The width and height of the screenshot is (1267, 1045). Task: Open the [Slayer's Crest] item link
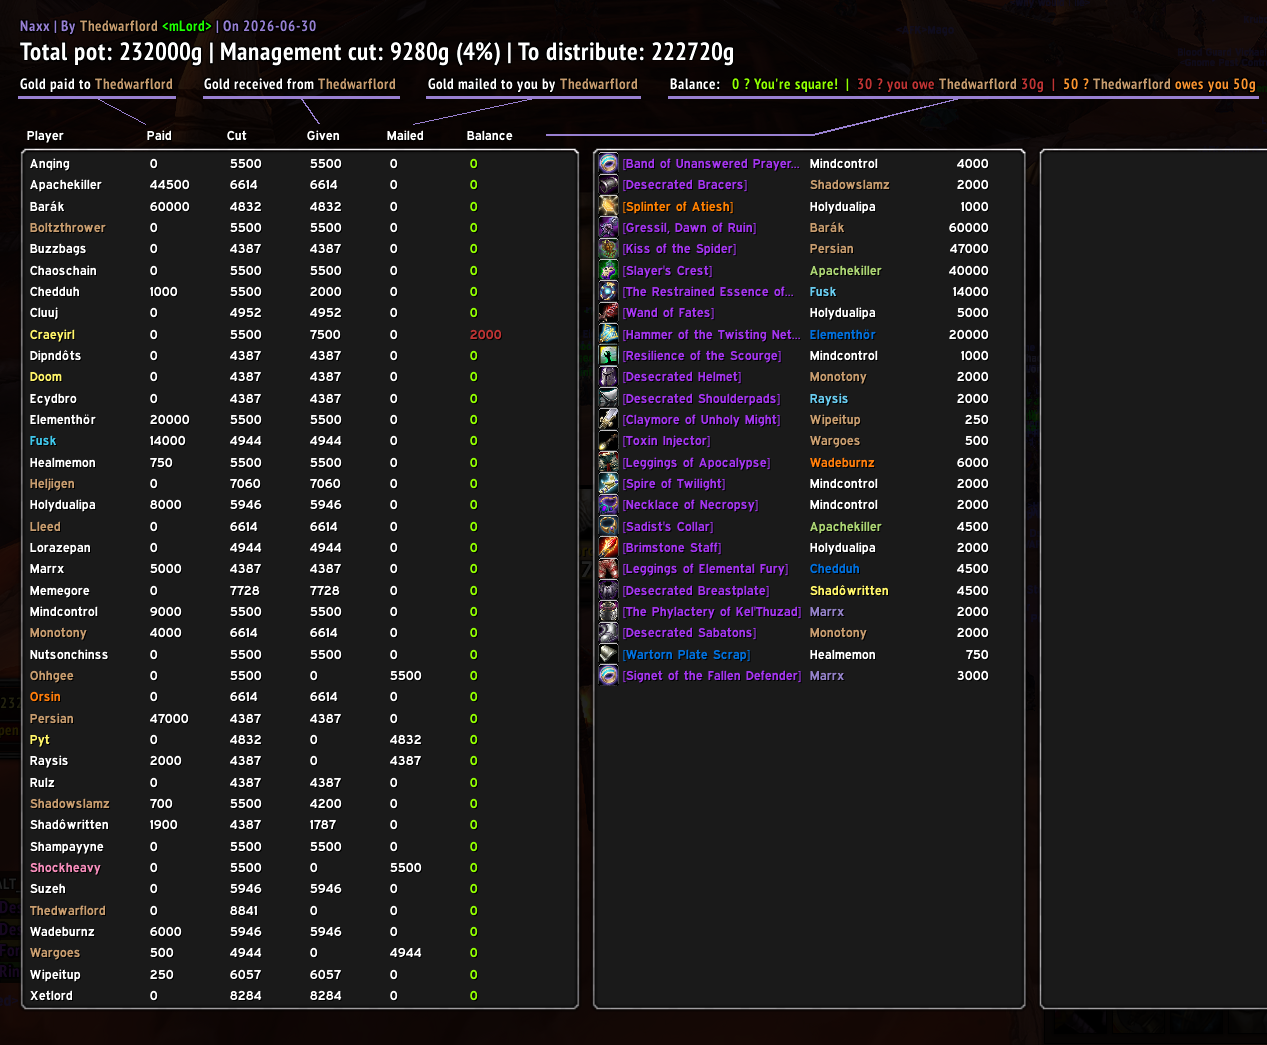click(667, 271)
